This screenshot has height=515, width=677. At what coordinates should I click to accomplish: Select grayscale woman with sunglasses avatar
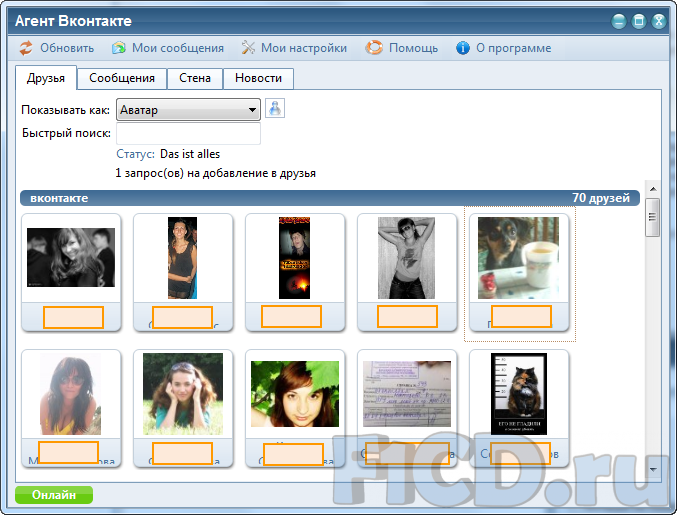406,258
